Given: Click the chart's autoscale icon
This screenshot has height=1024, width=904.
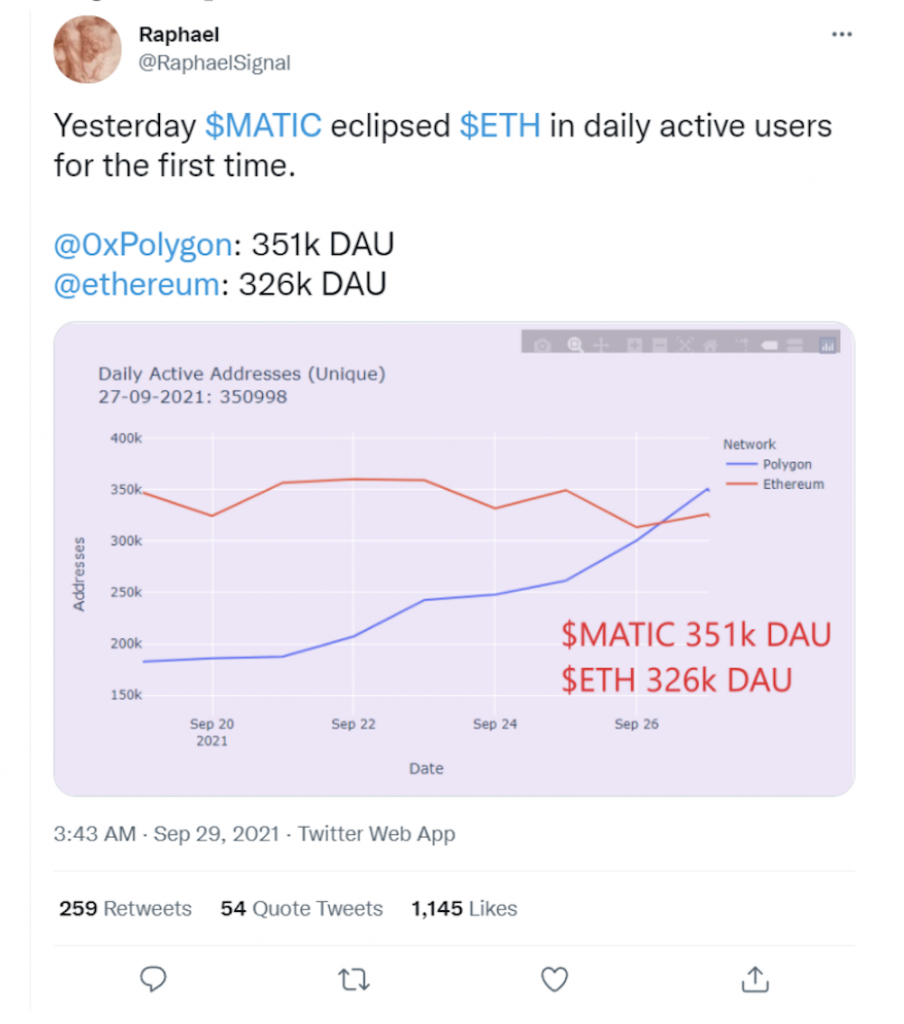Looking at the screenshot, I should (685, 344).
